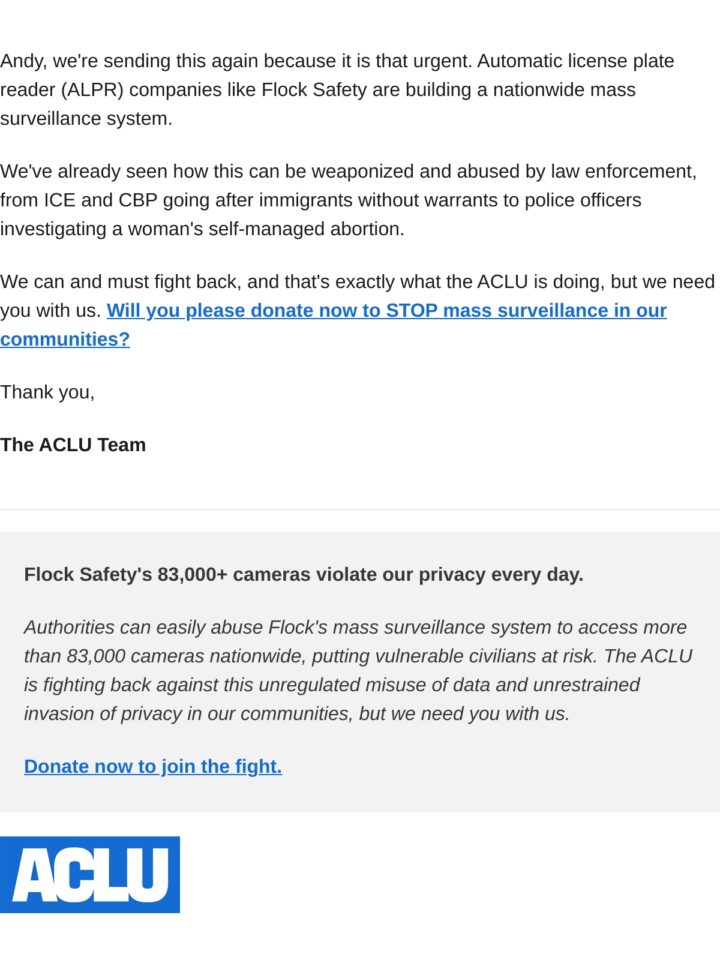Click the words 'surveillance system.' ending the first paragraph

point(86,119)
